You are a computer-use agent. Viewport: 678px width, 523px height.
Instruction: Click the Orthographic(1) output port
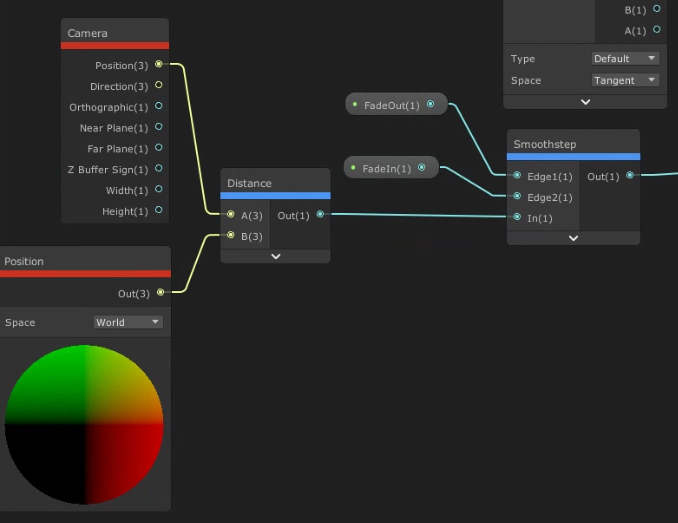159,105
